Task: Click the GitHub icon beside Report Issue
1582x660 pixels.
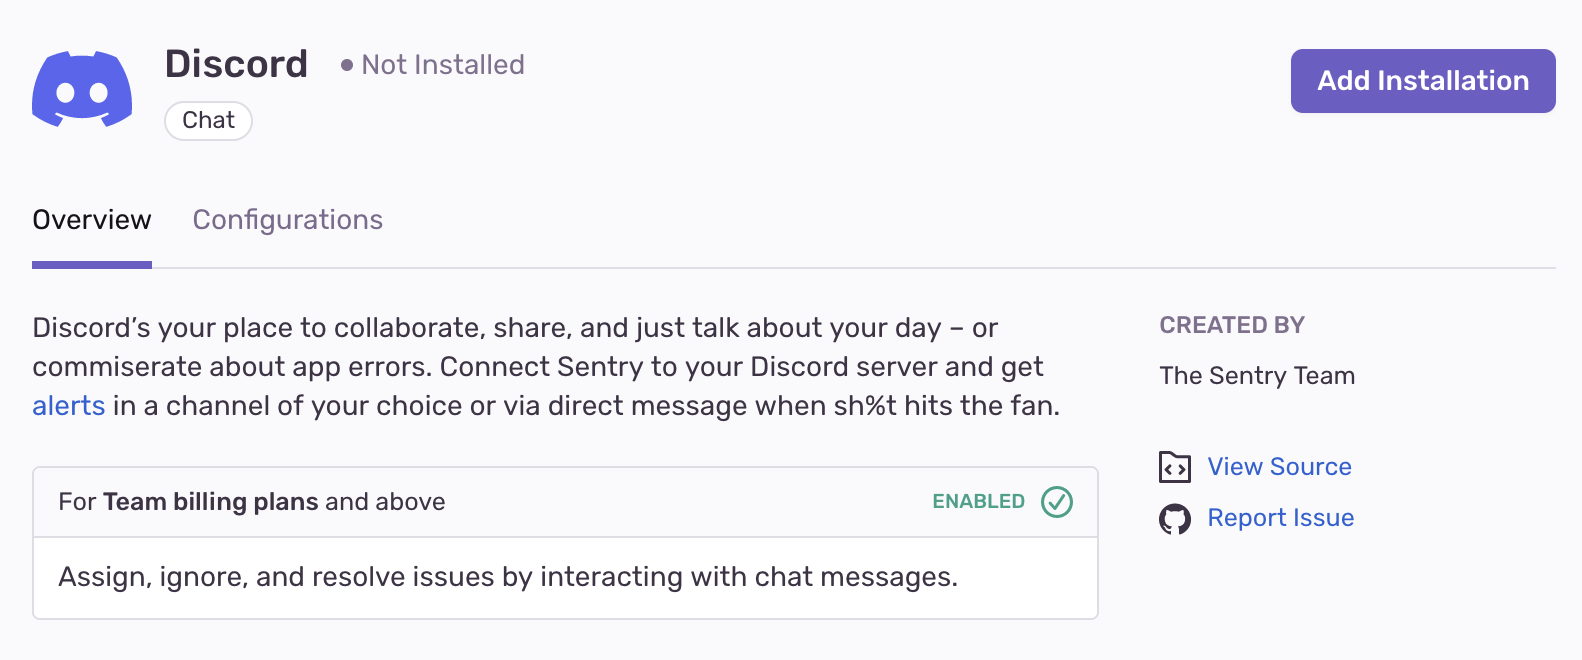Action: click(x=1176, y=518)
